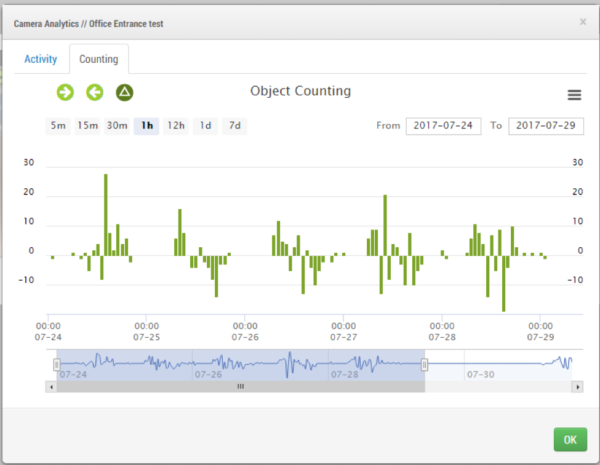The image size is (600, 465).
Task: Click the dark green triangle icon
Action: (x=125, y=93)
